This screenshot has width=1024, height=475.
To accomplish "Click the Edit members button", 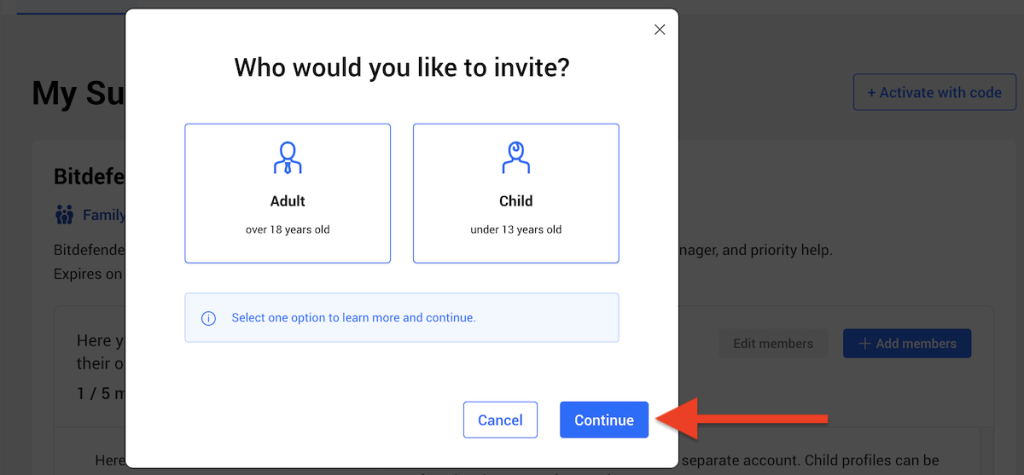I will click(x=773, y=343).
